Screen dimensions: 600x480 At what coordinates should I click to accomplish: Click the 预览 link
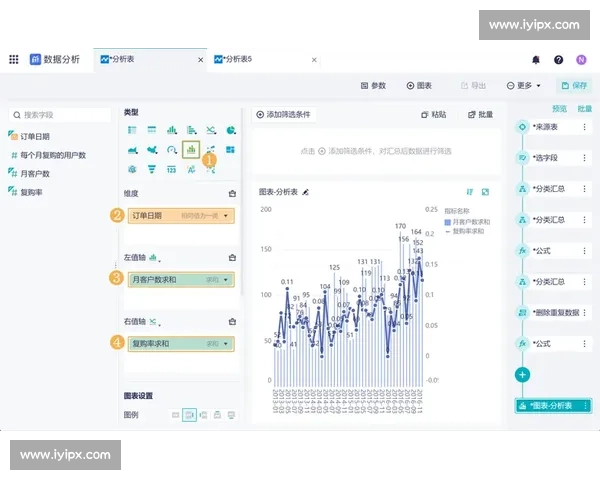tap(559, 109)
